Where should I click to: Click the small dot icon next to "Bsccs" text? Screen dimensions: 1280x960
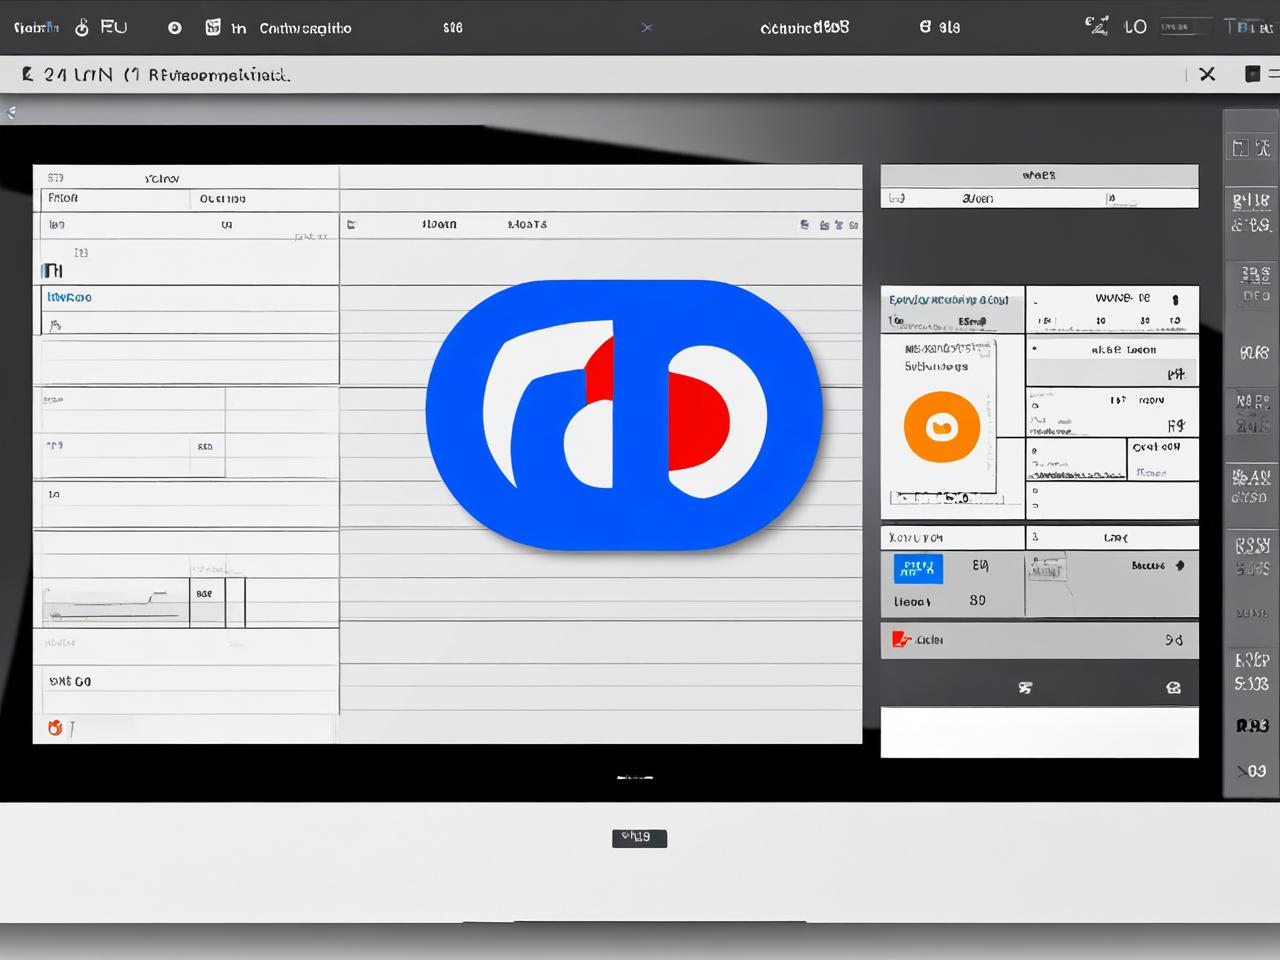(1180, 566)
